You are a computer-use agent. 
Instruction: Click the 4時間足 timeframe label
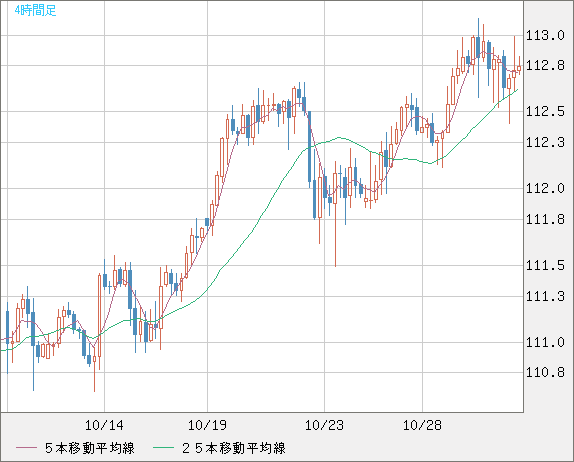(x=36, y=10)
